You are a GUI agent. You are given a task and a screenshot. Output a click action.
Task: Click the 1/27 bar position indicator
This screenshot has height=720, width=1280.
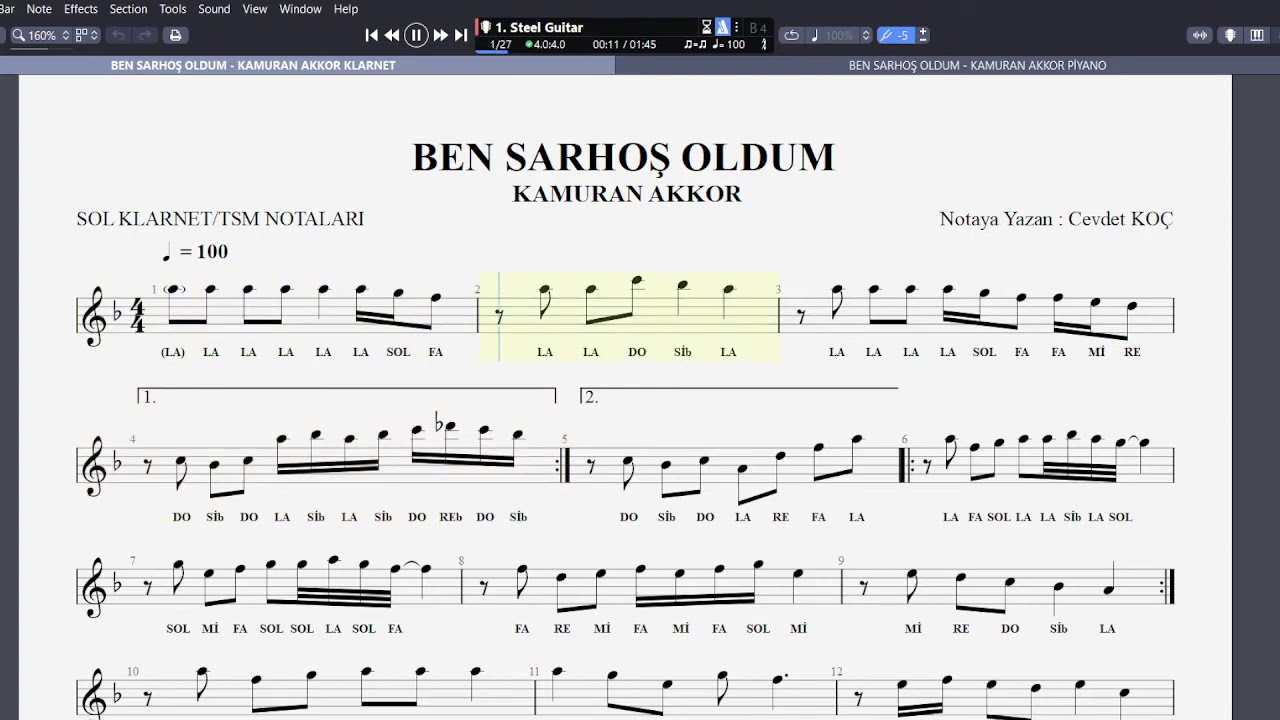pos(501,45)
